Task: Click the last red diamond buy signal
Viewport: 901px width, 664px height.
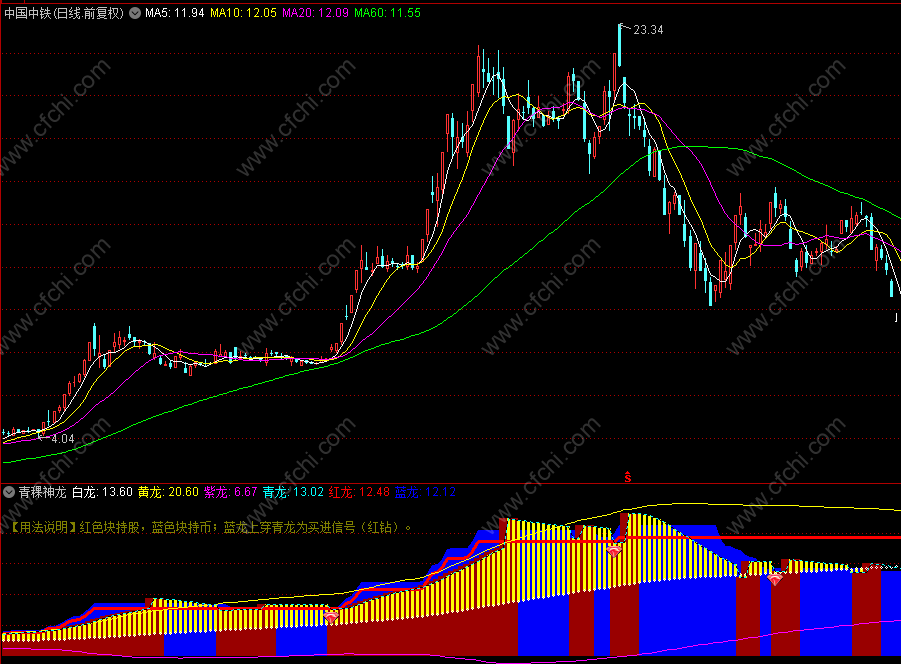Action: pyautogui.click(x=775, y=580)
